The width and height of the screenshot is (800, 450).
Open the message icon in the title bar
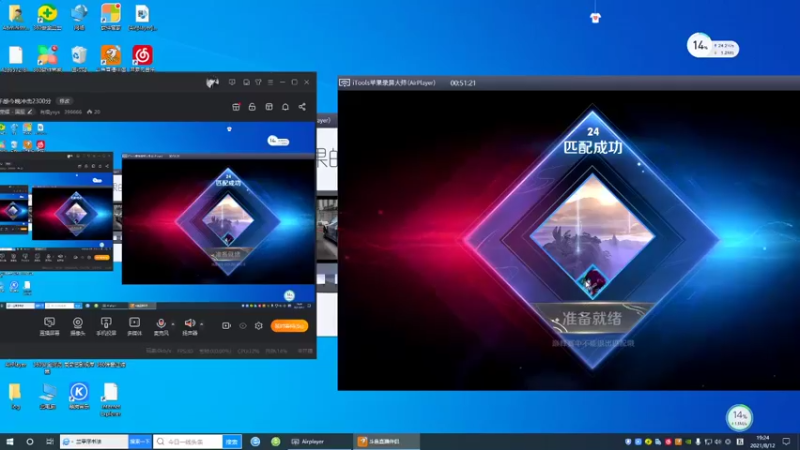pyautogui.click(x=246, y=82)
